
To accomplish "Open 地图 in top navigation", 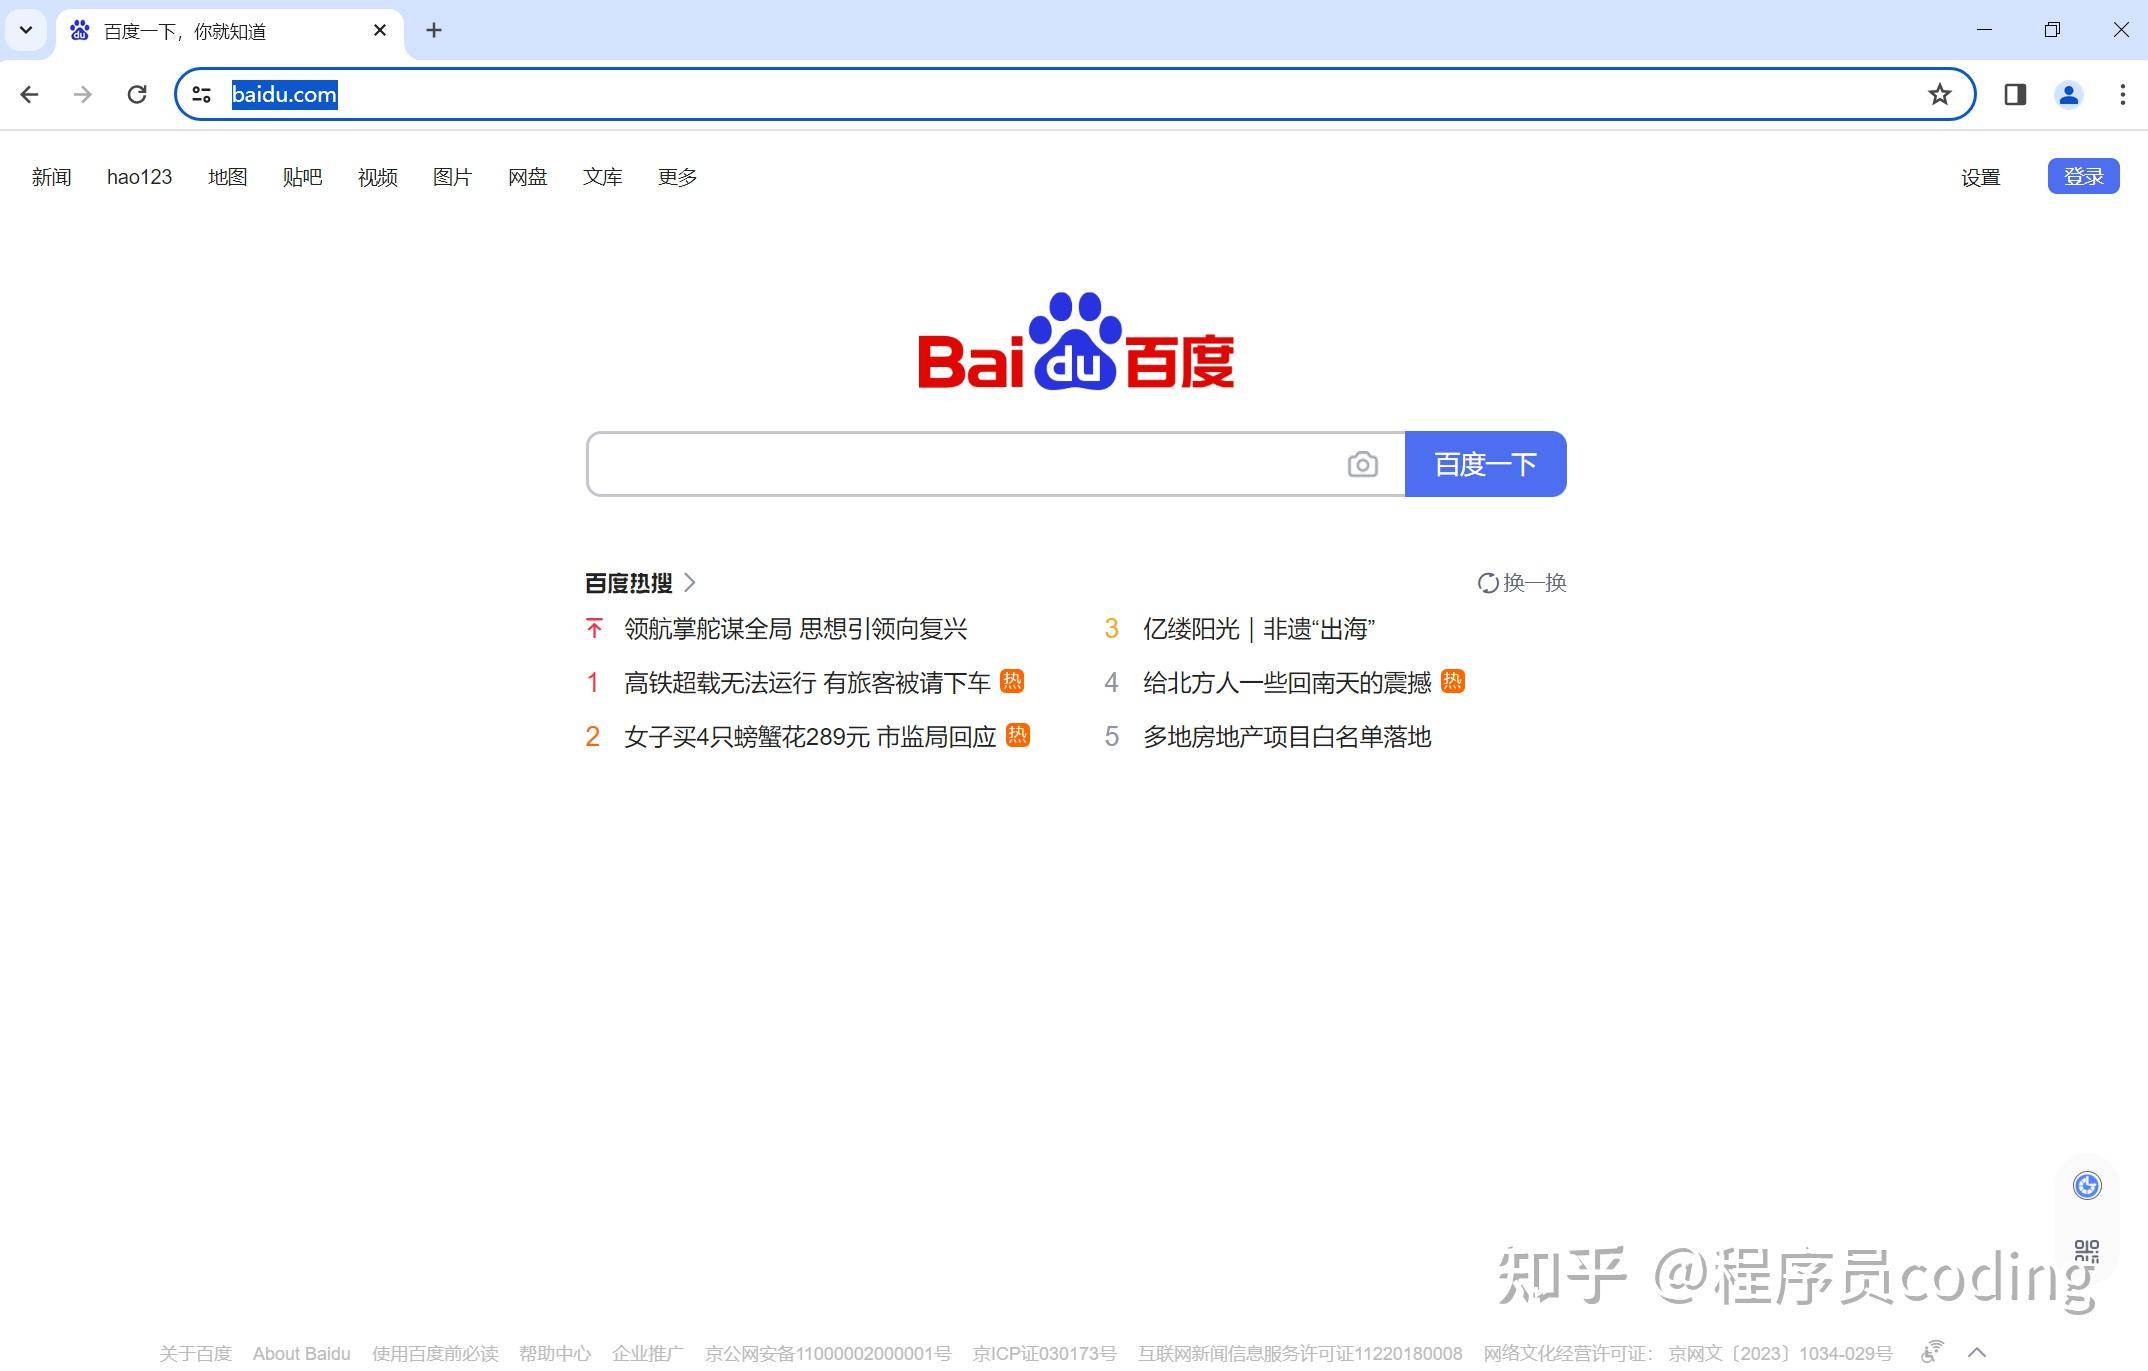I will click(227, 177).
